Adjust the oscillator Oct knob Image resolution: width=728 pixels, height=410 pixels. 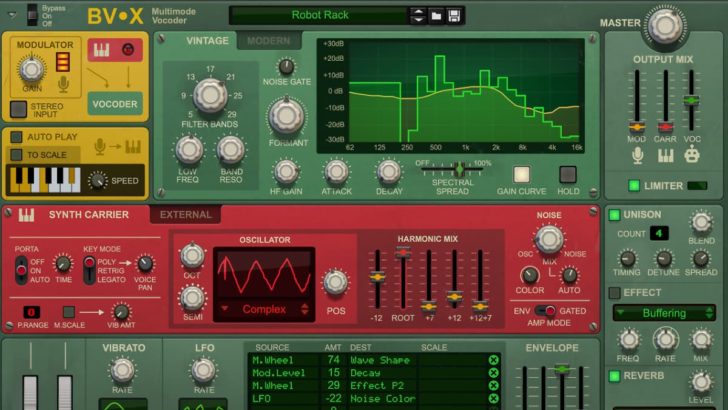pos(192,256)
